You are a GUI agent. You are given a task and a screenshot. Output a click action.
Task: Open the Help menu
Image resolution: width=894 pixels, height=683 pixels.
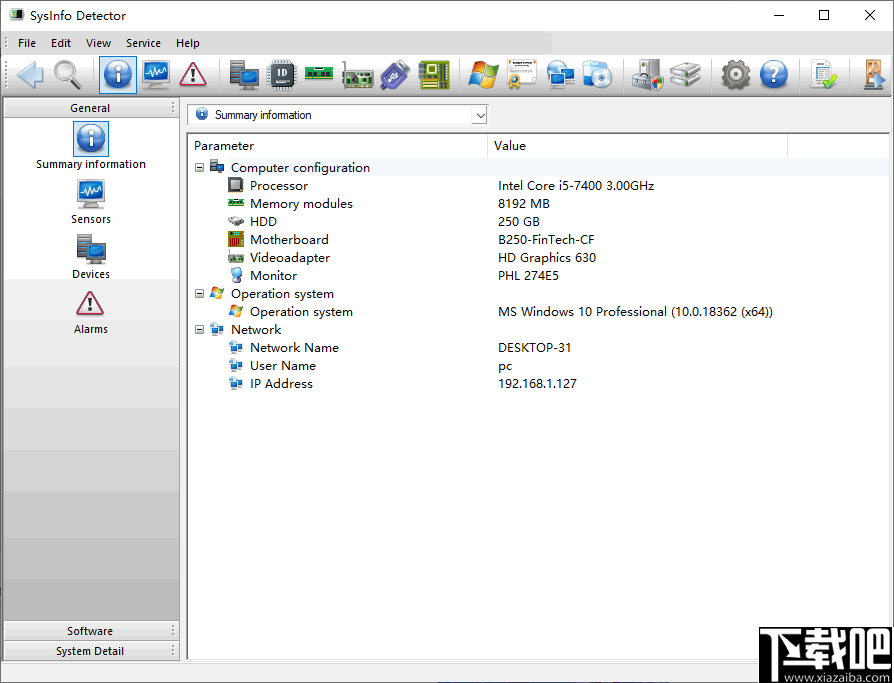click(x=188, y=43)
